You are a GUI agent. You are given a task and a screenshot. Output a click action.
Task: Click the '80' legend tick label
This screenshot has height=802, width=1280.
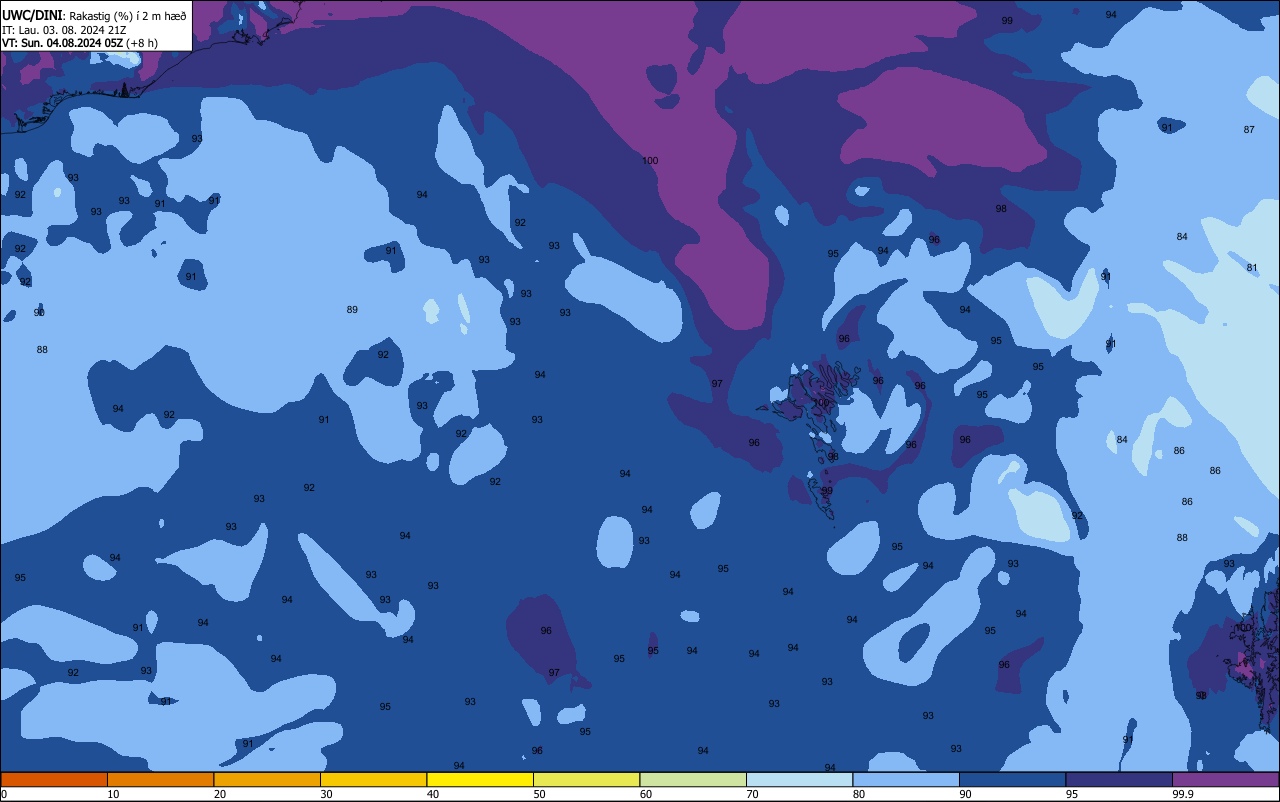[x=859, y=794]
